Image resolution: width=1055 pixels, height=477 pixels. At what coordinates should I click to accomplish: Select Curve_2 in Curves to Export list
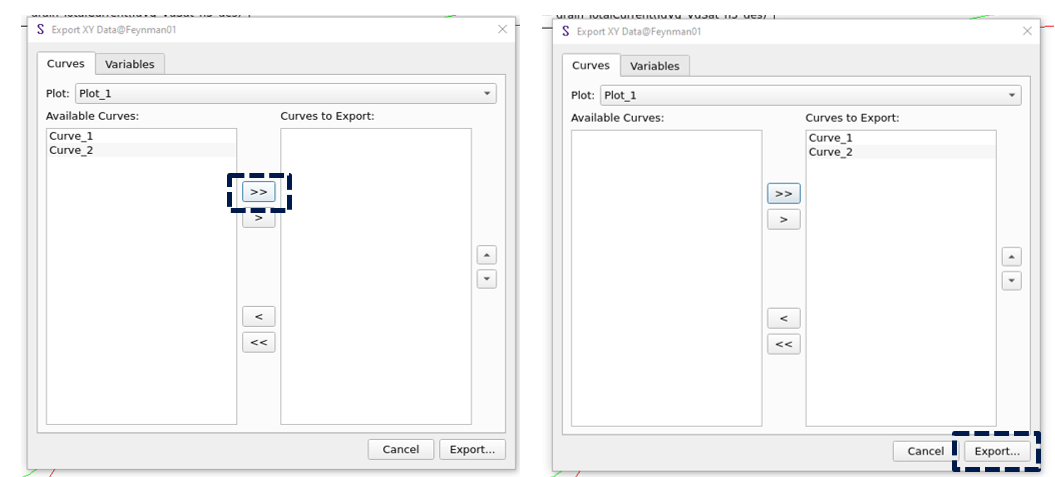click(831, 152)
